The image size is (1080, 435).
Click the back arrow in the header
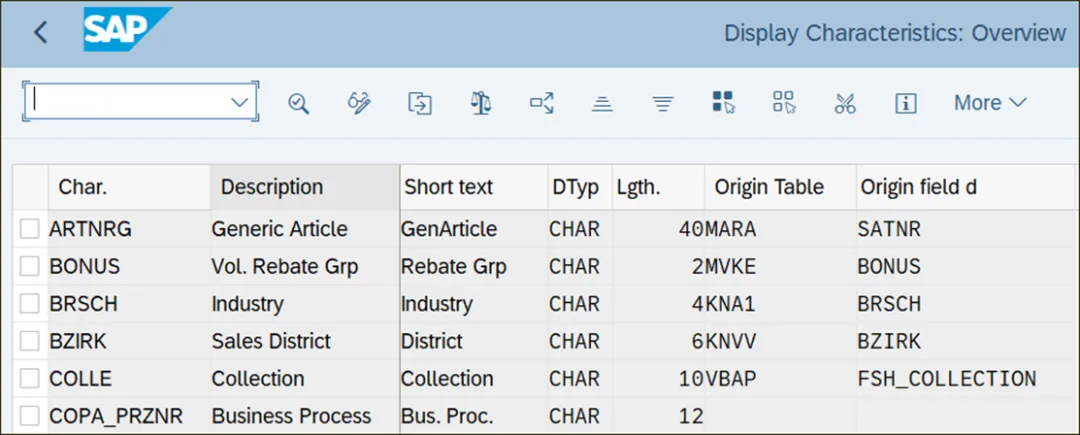coord(41,32)
